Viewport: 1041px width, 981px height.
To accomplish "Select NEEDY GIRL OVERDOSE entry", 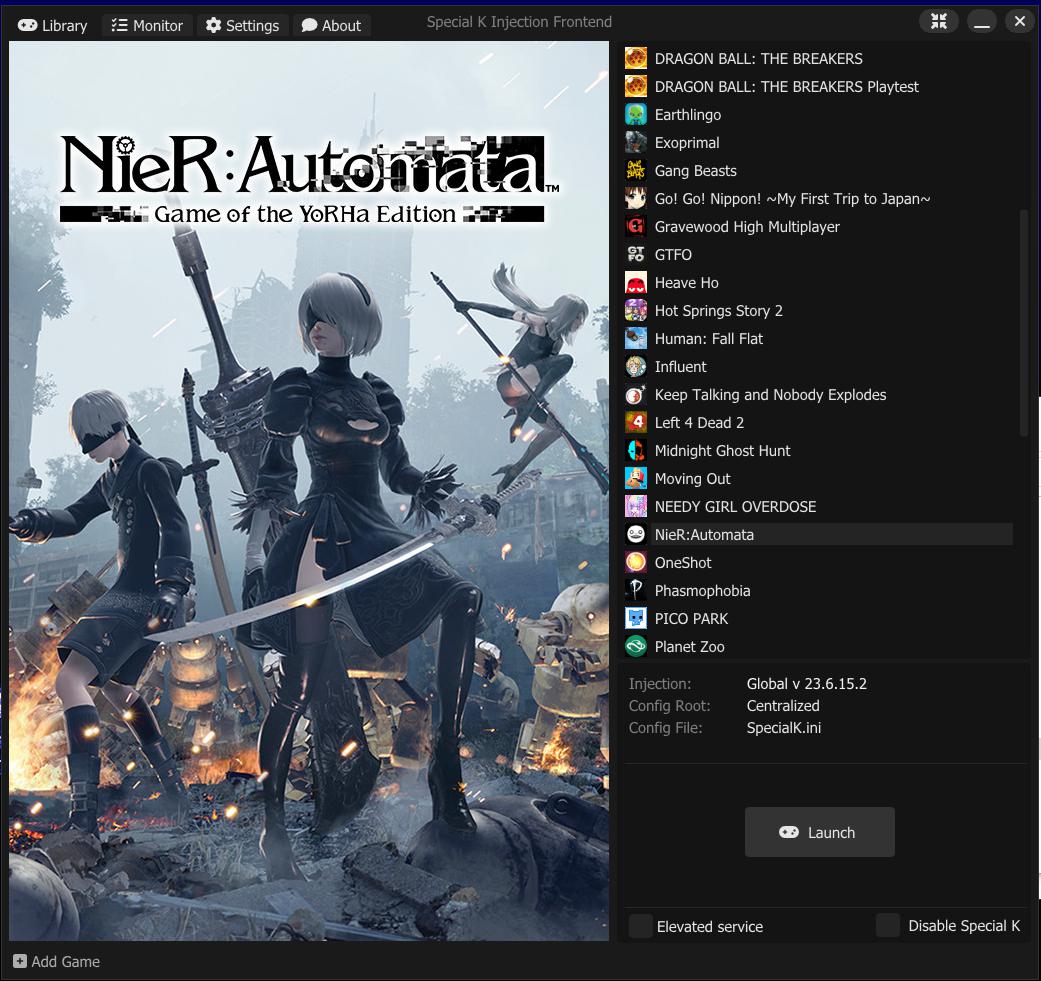I will pyautogui.click(x=735, y=506).
